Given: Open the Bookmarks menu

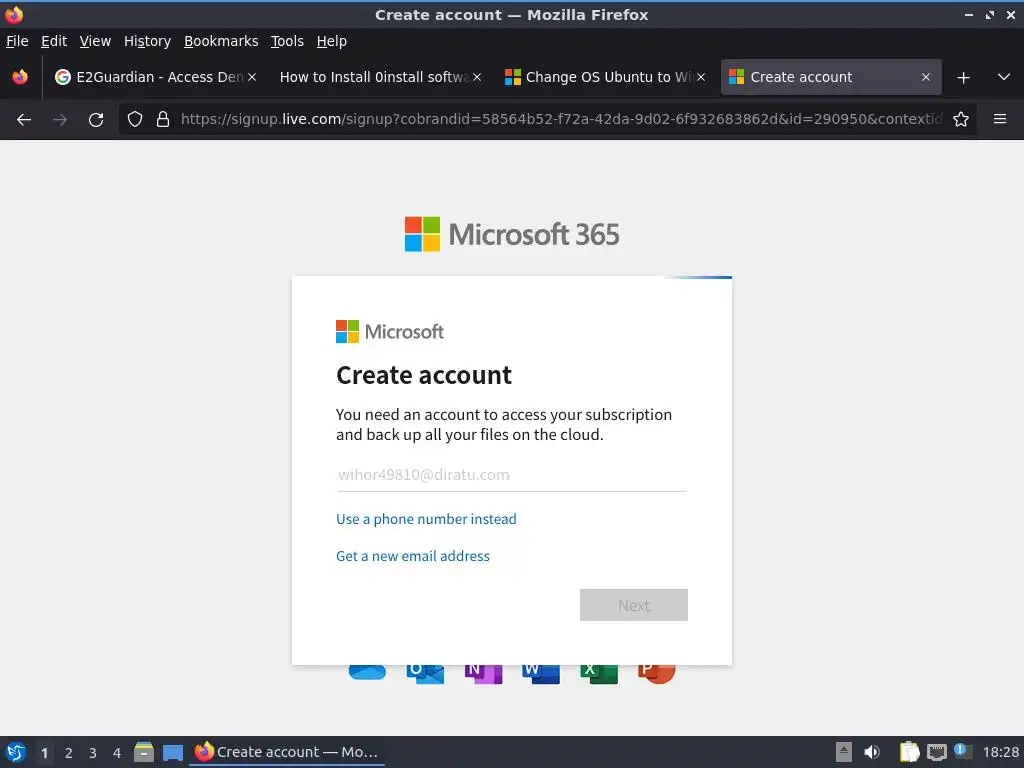Looking at the screenshot, I should pyautogui.click(x=221, y=41).
